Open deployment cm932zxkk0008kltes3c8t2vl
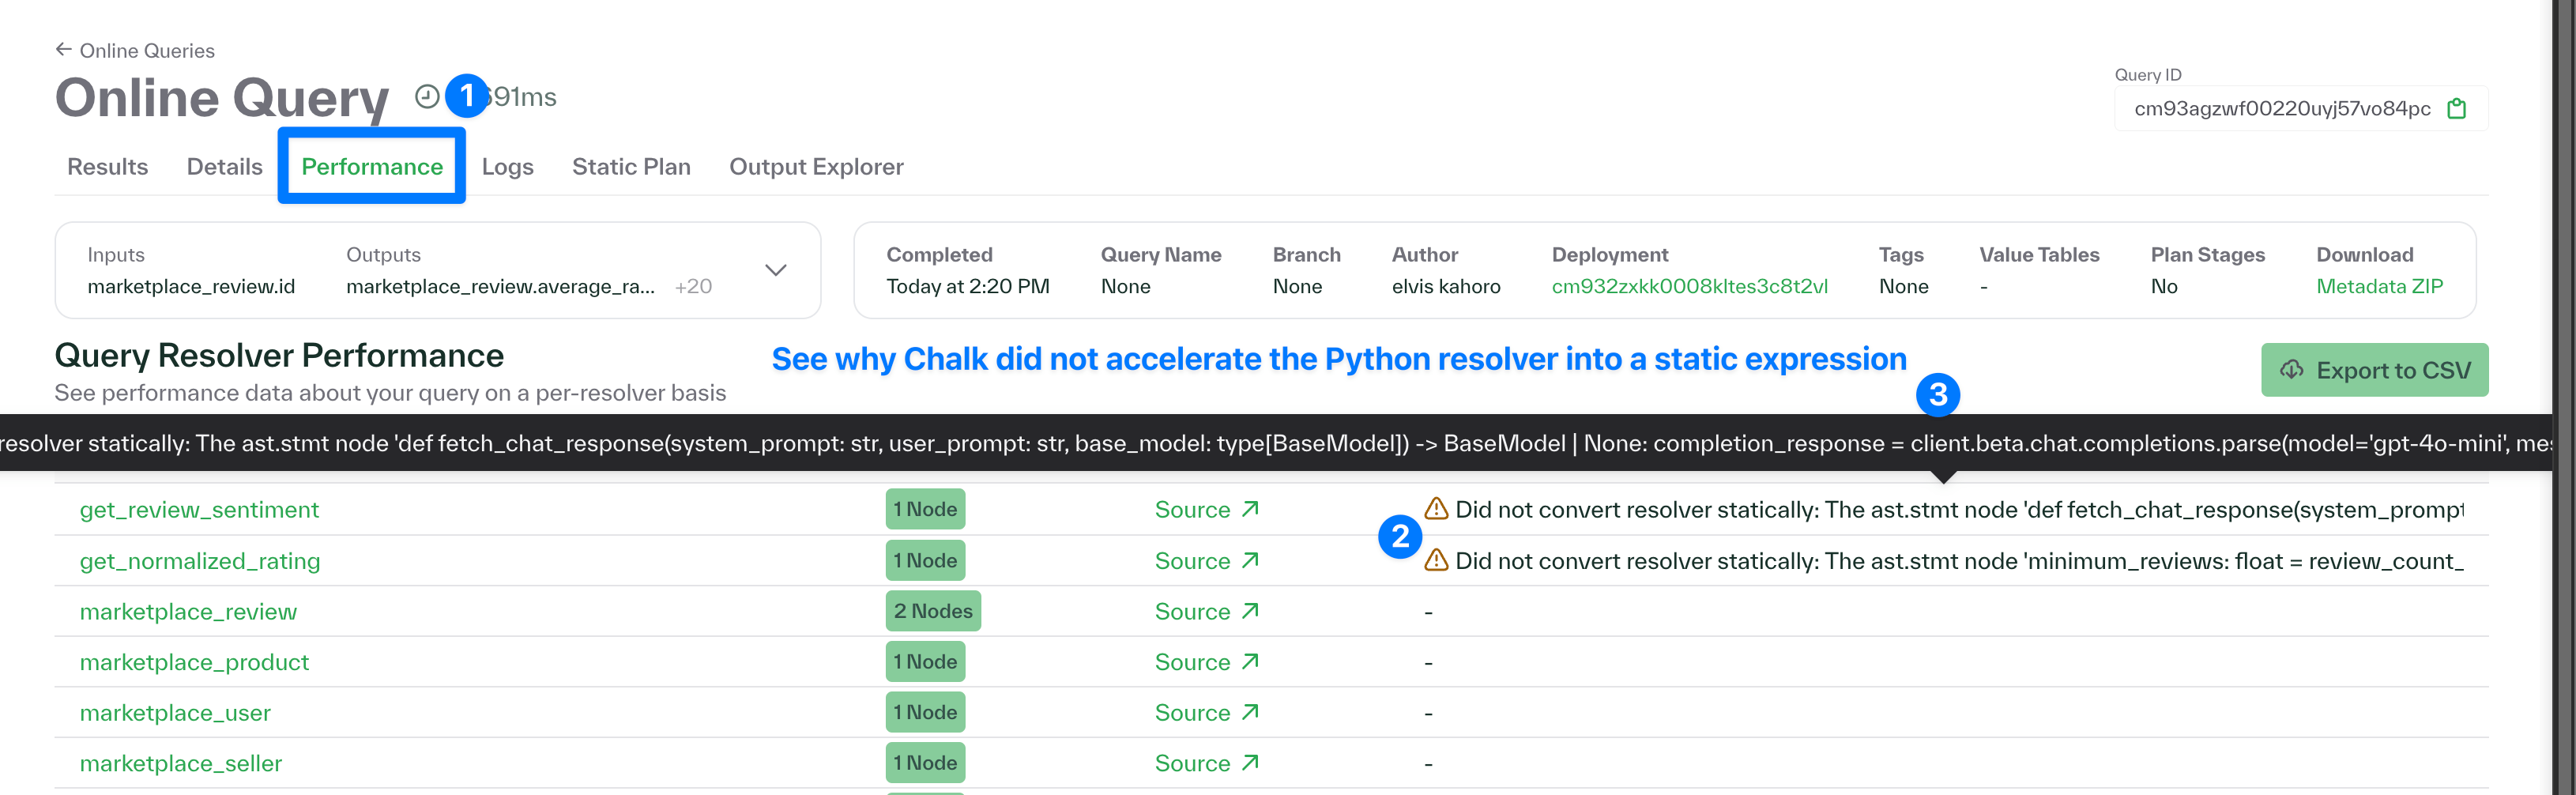 [x=1690, y=286]
